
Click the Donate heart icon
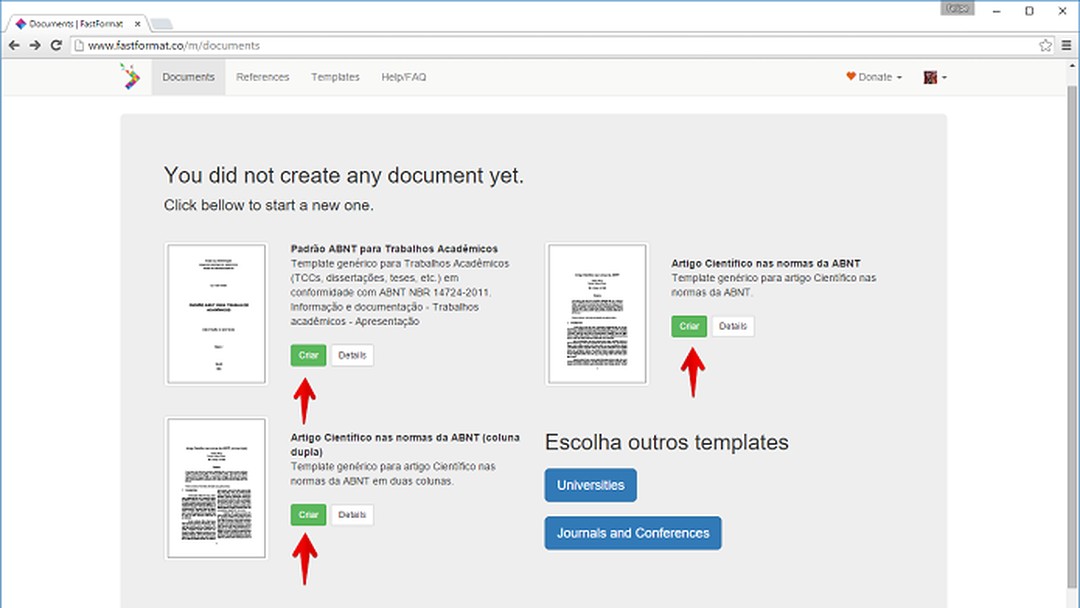pos(851,76)
